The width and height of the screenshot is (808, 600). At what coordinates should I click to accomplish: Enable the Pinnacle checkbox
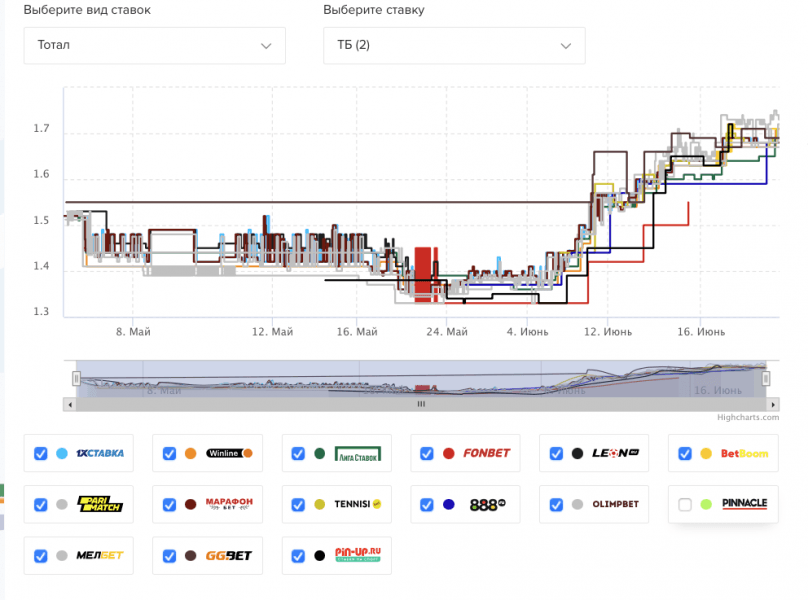[685, 504]
